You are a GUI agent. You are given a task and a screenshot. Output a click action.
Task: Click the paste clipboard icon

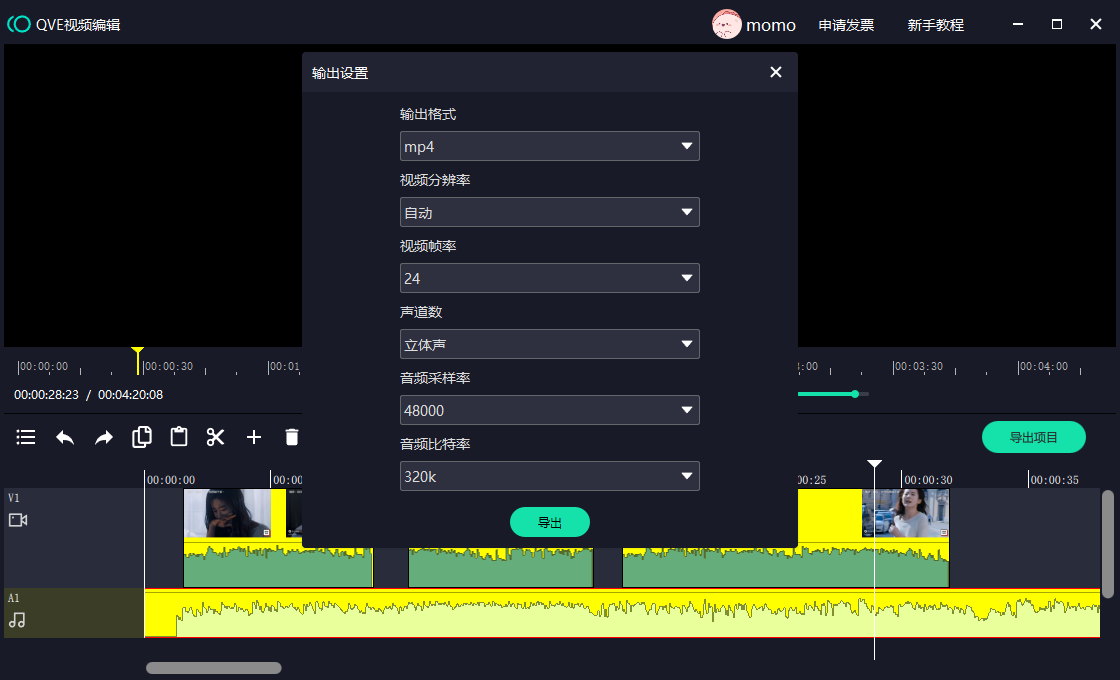[x=179, y=437]
